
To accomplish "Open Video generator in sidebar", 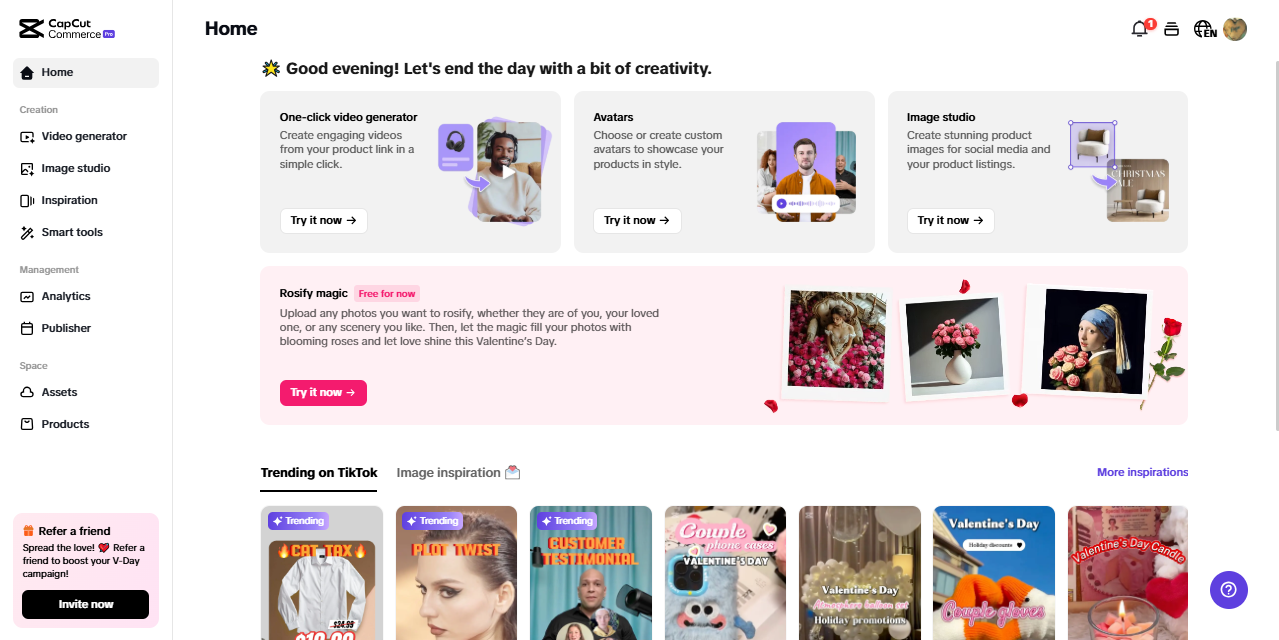I will point(85,136).
